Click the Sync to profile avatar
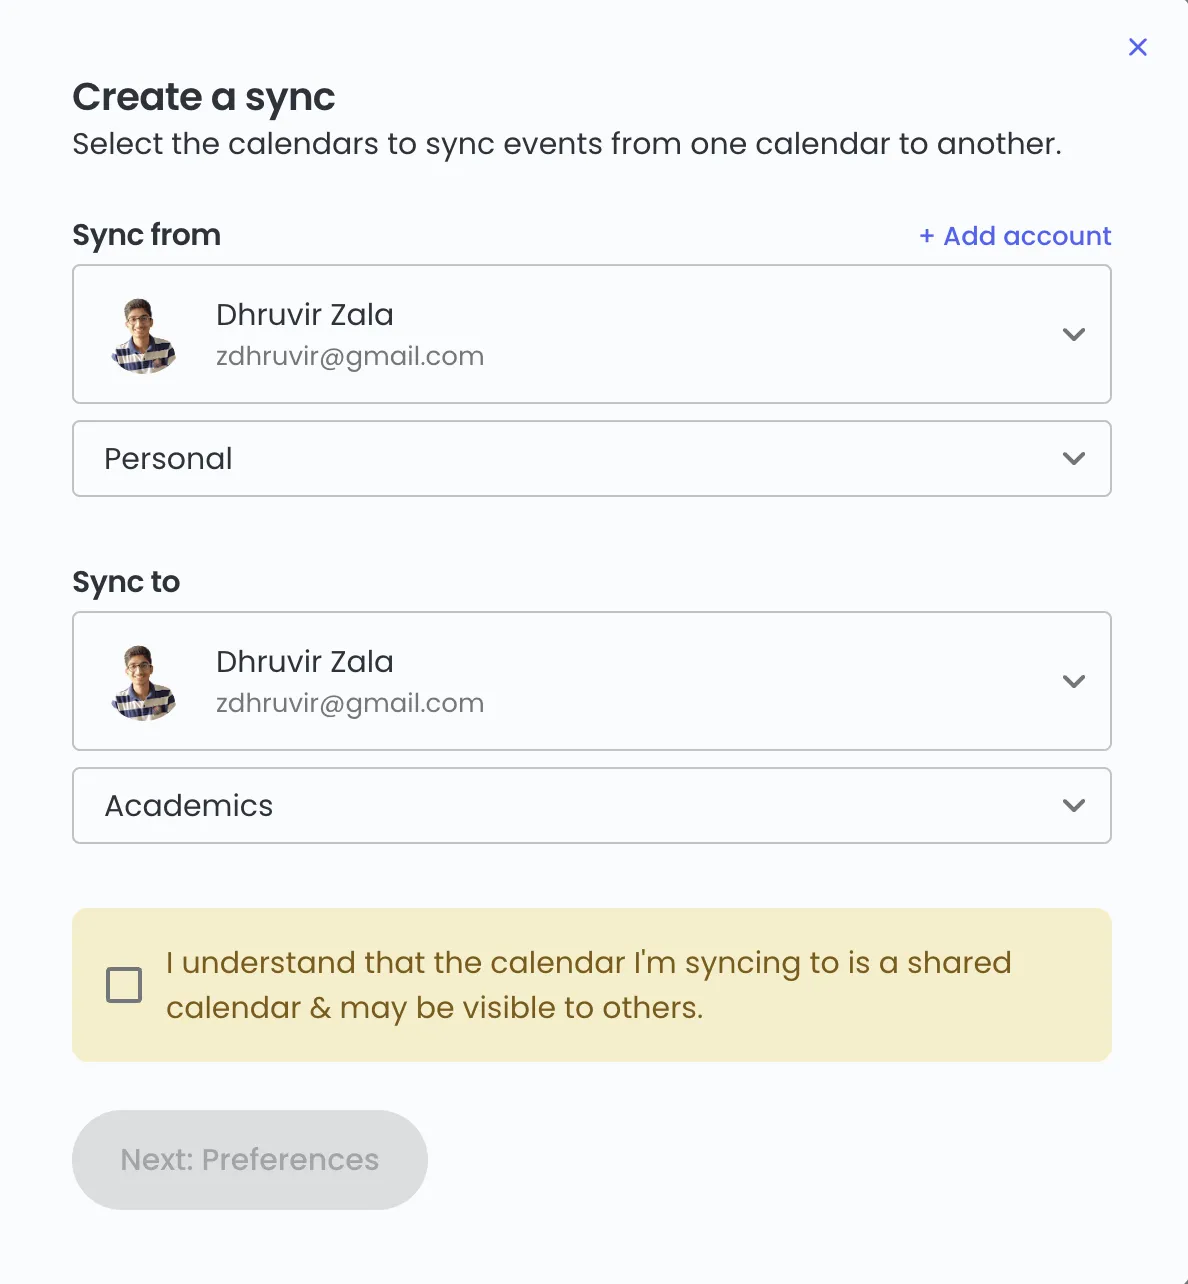Viewport: 1188px width, 1284px height. click(144, 682)
